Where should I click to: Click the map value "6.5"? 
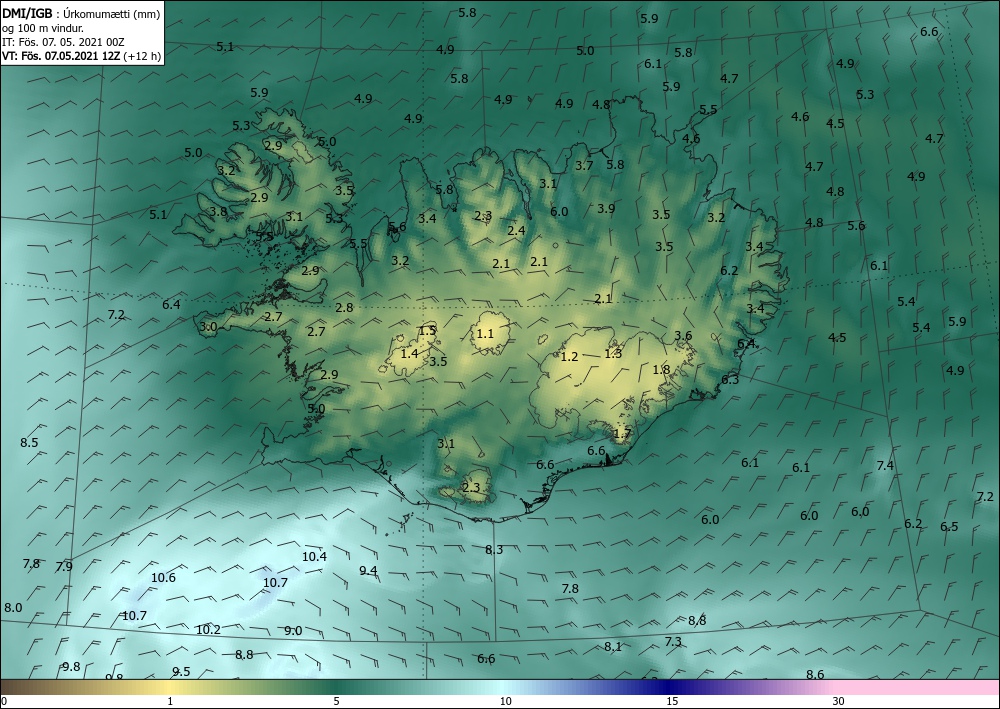pos(949,527)
